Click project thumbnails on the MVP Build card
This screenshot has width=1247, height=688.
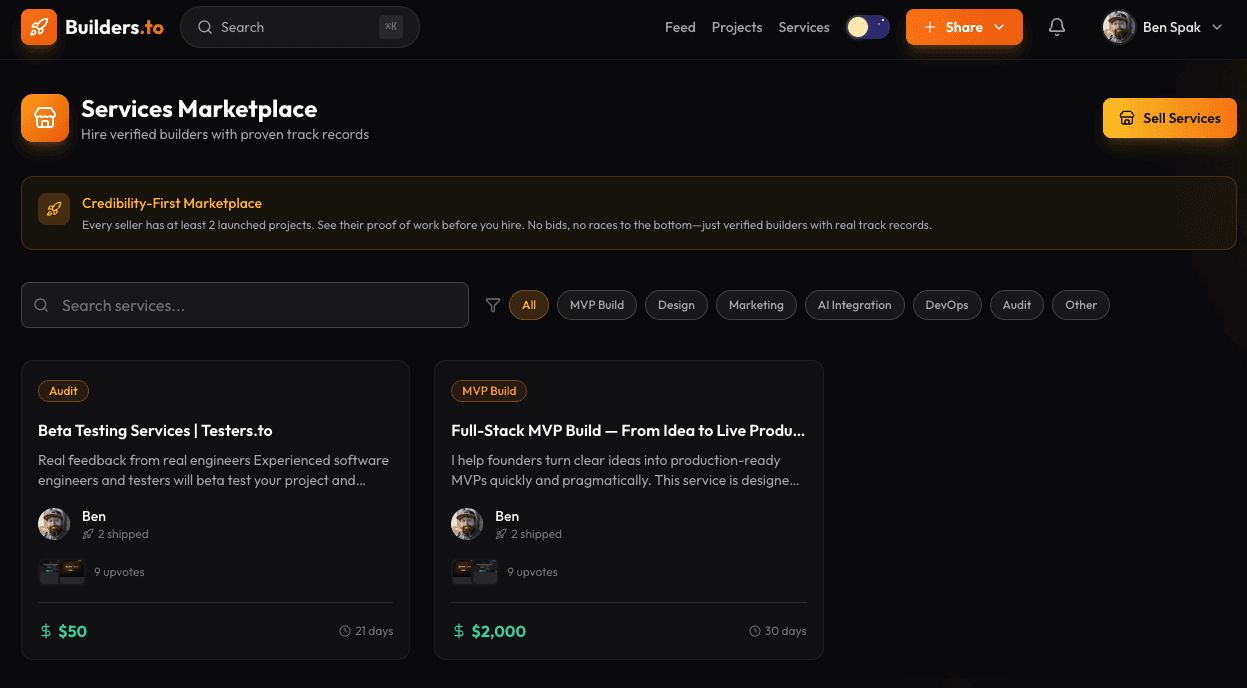(475, 571)
